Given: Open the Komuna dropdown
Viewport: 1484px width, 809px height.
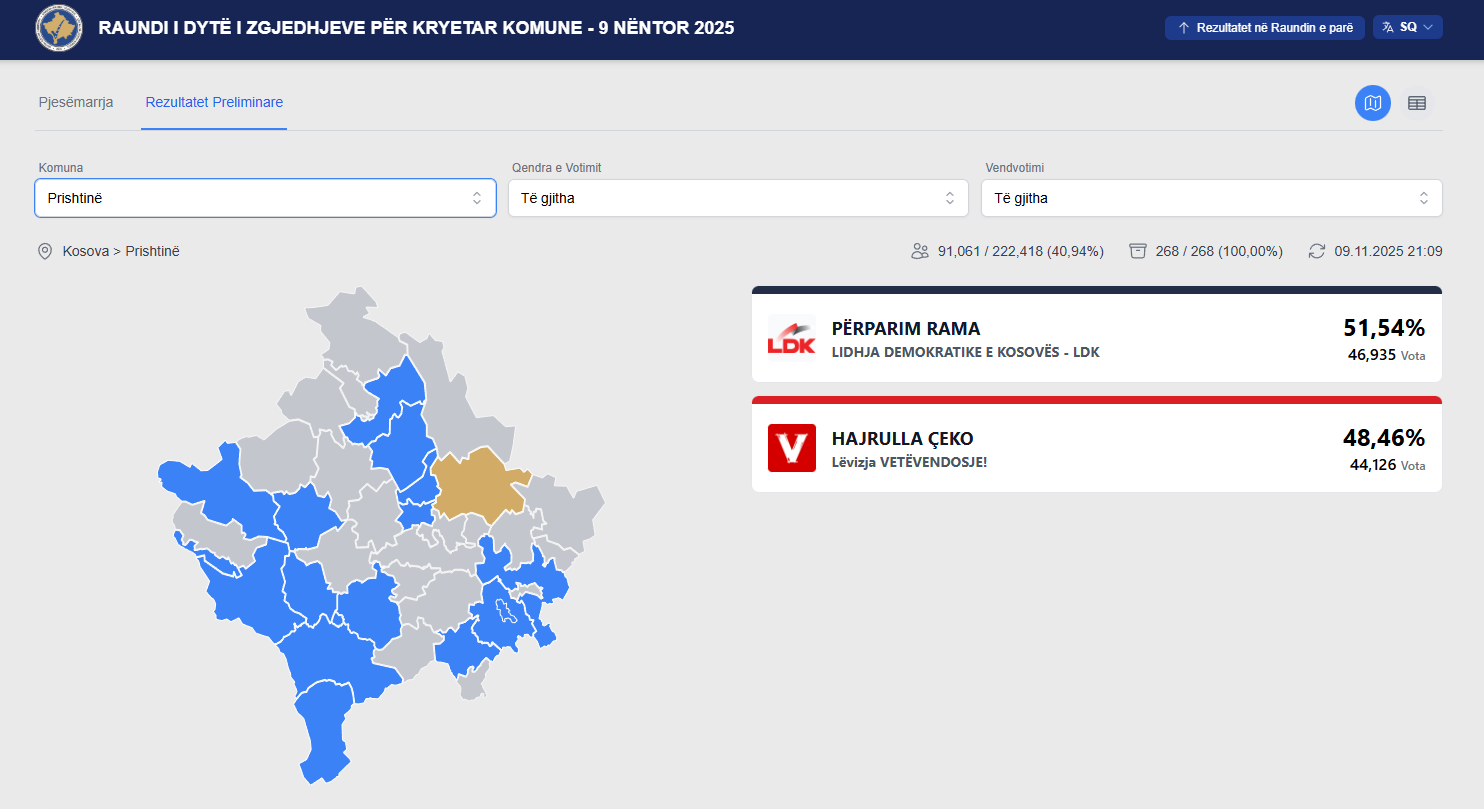Looking at the screenshot, I should point(265,198).
